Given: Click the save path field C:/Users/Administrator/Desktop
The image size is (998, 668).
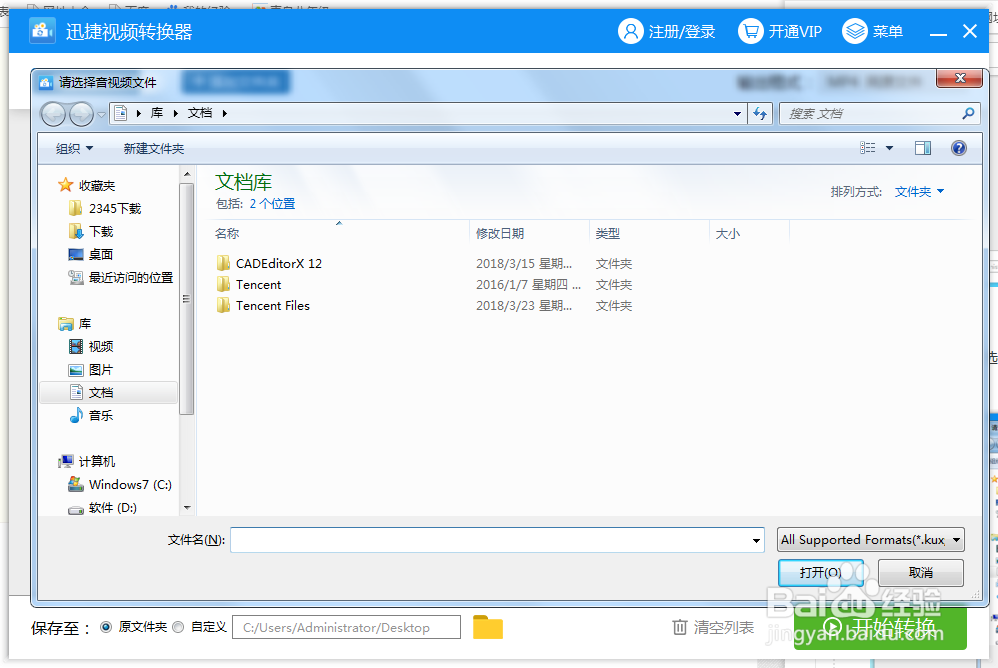Looking at the screenshot, I should (346, 627).
